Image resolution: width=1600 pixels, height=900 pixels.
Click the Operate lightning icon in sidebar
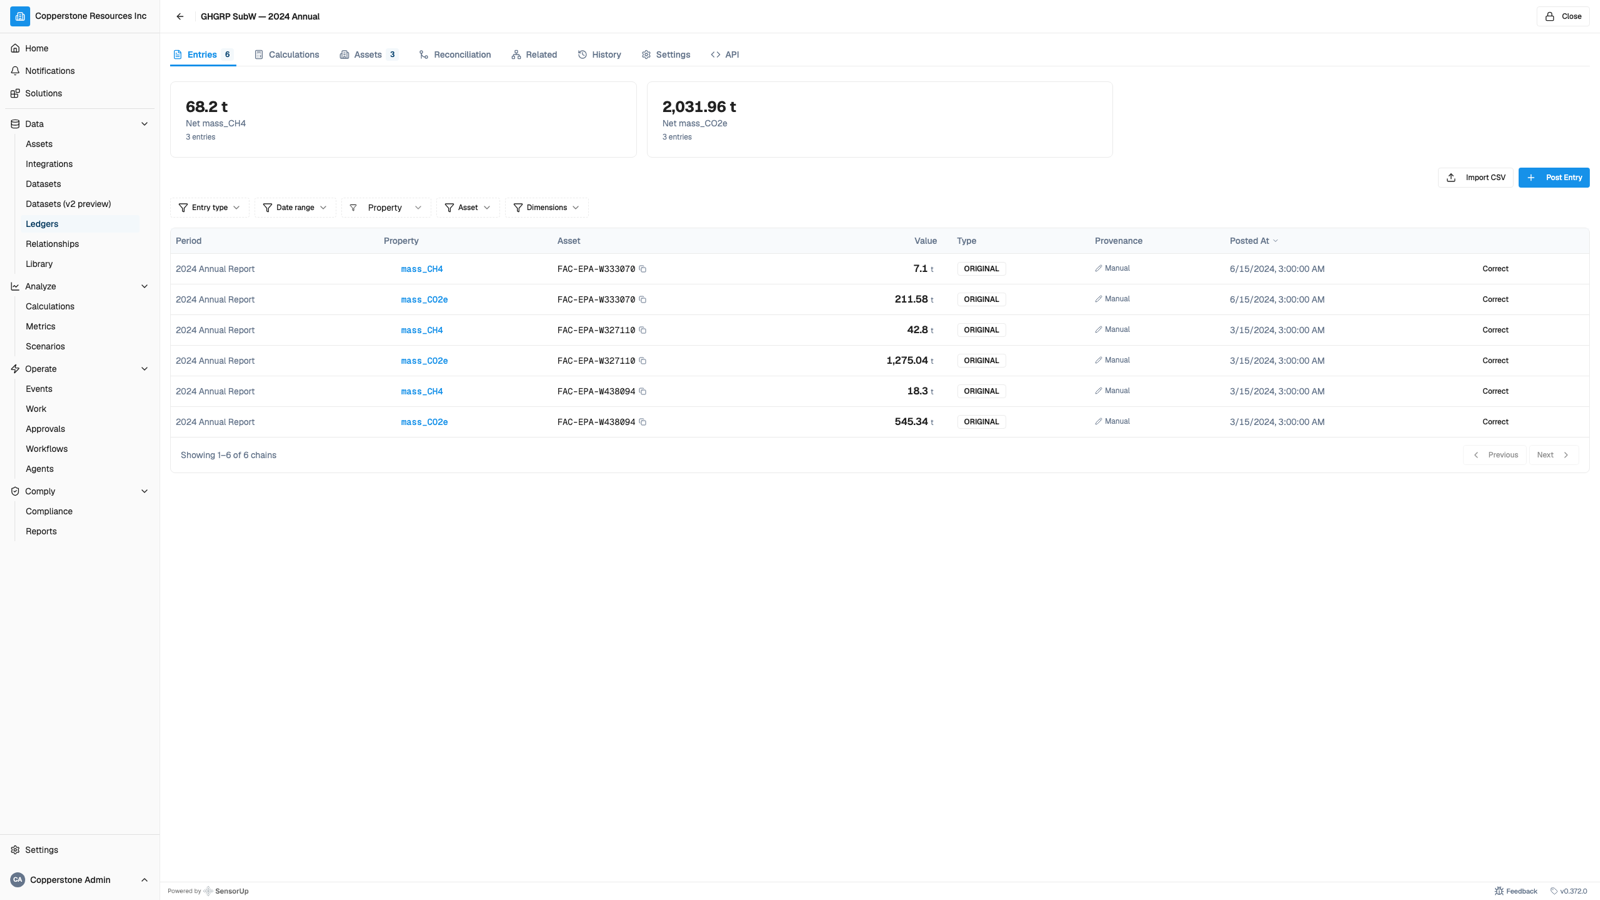click(15, 369)
